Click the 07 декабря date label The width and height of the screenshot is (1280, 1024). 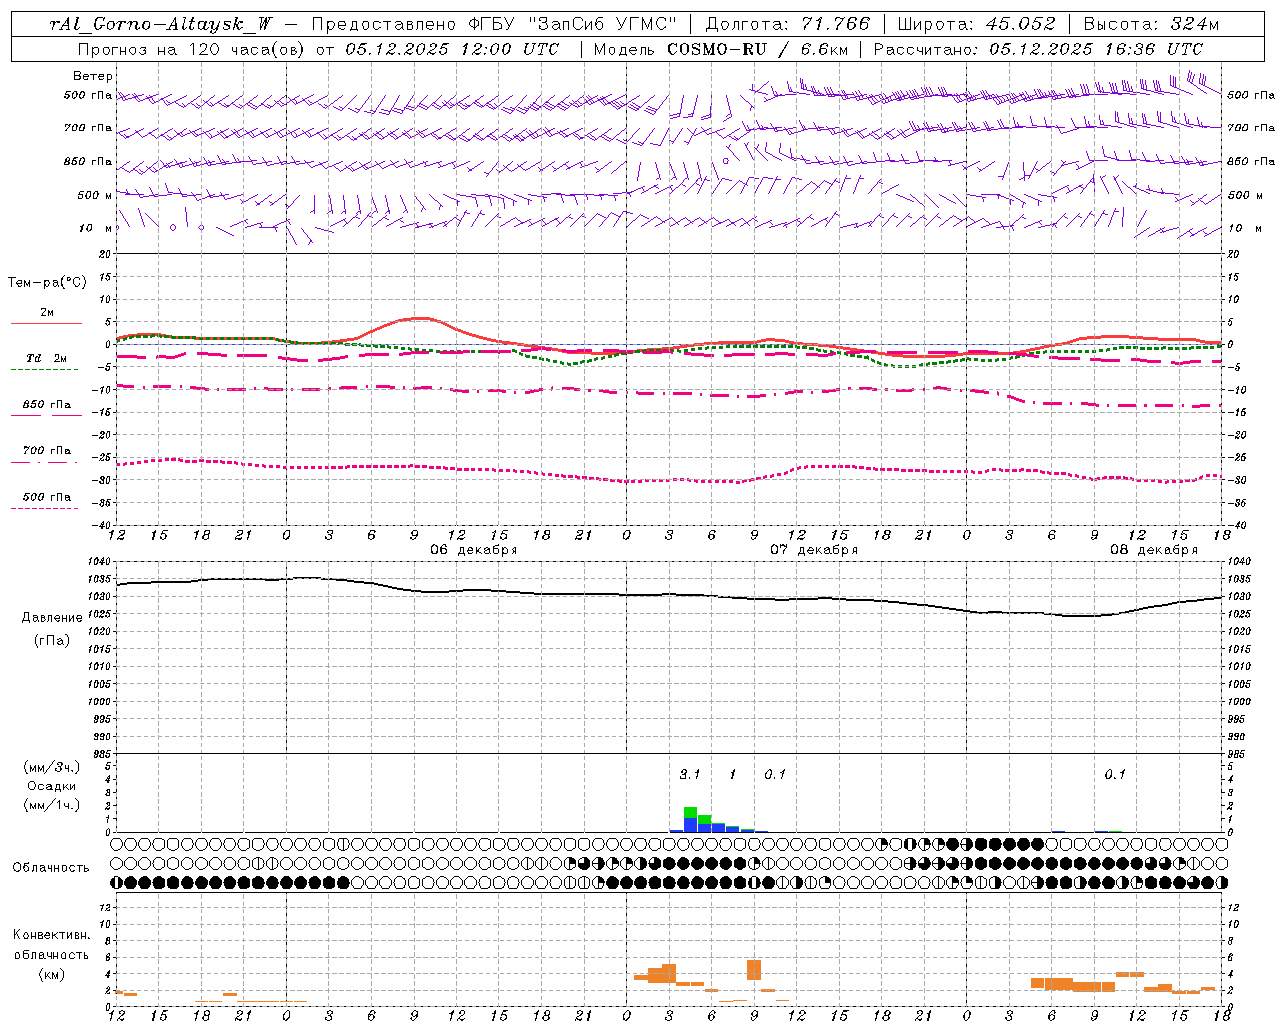pyautogui.click(x=813, y=550)
